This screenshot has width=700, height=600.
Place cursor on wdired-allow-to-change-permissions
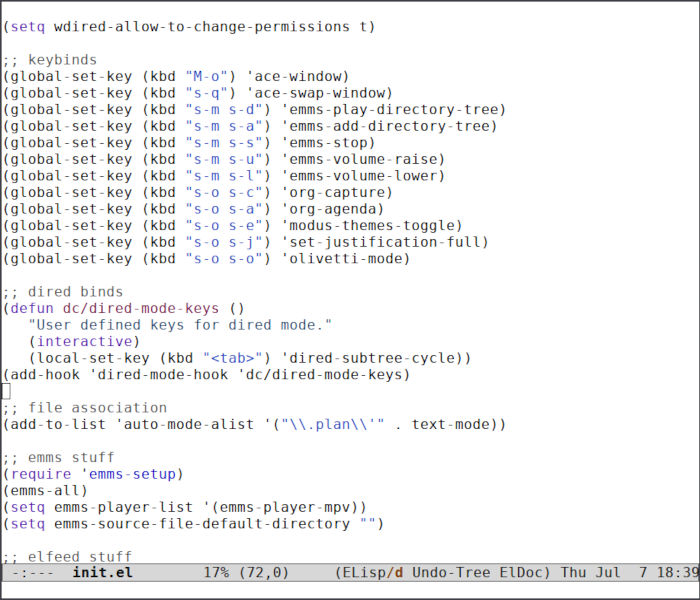(x=201, y=27)
